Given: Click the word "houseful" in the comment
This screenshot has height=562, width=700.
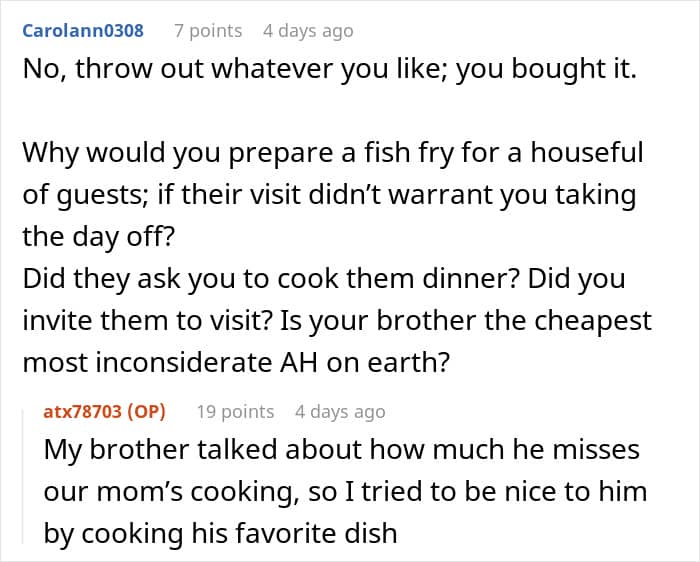Looking at the screenshot, I should [587, 152].
